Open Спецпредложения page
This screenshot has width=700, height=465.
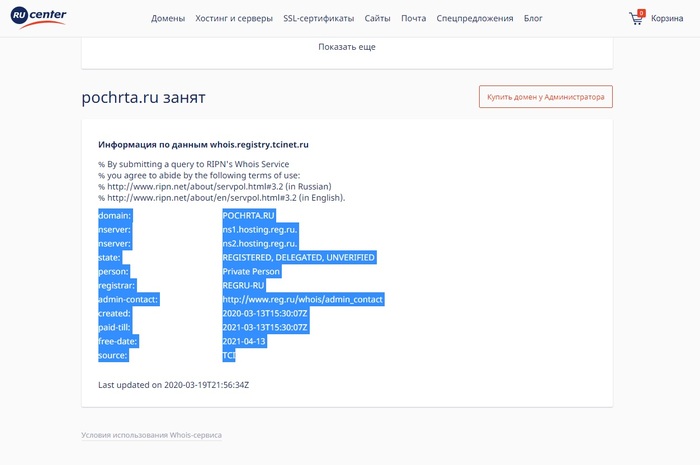click(475, 18)
